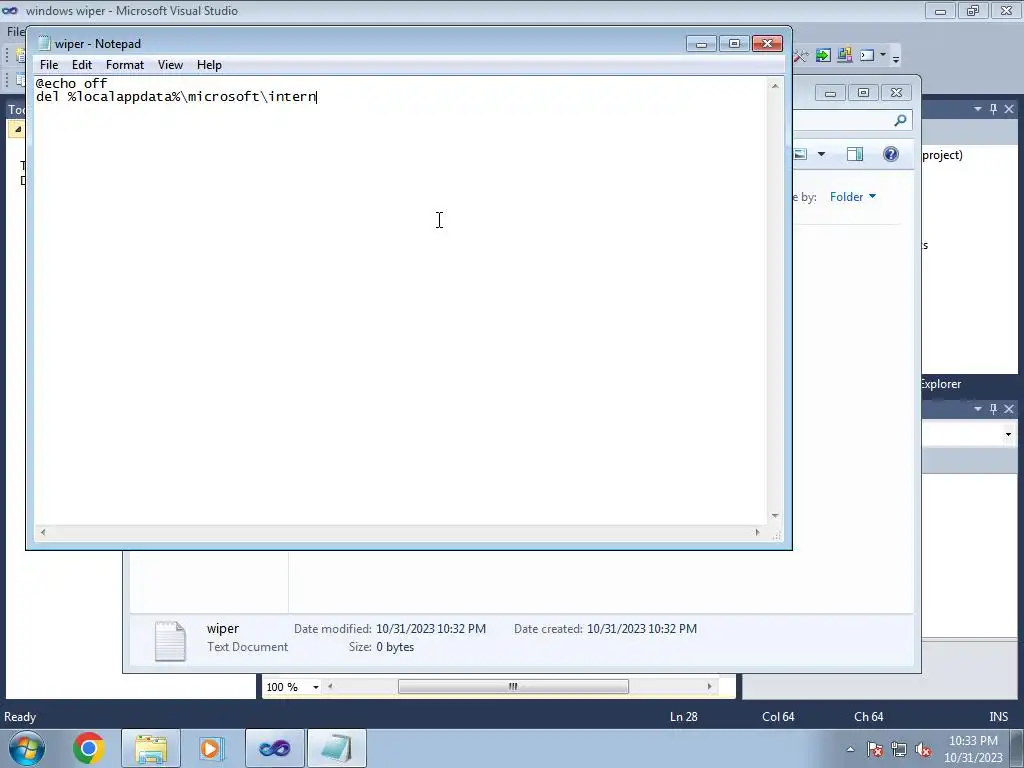Maximize the wiper Notepad window

click(x=734, y=44)
